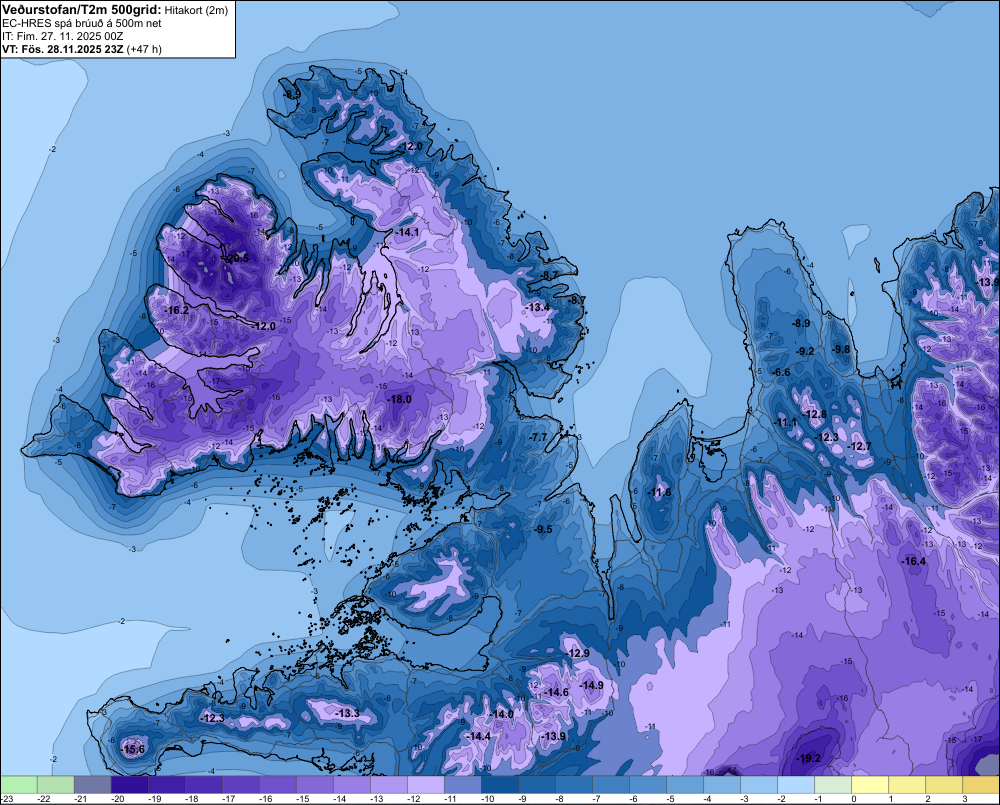The image size is (1000, 805).
Task: Click the legend swatch labeled -10
Action: coord(499,784)
